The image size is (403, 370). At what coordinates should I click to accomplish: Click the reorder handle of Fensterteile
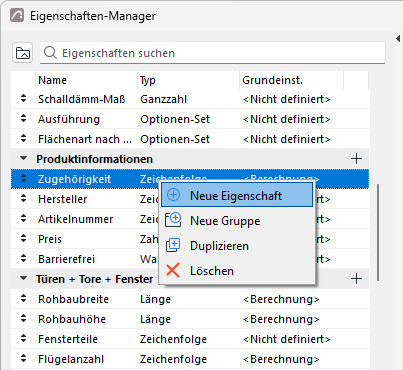click(x=23, y=338)
